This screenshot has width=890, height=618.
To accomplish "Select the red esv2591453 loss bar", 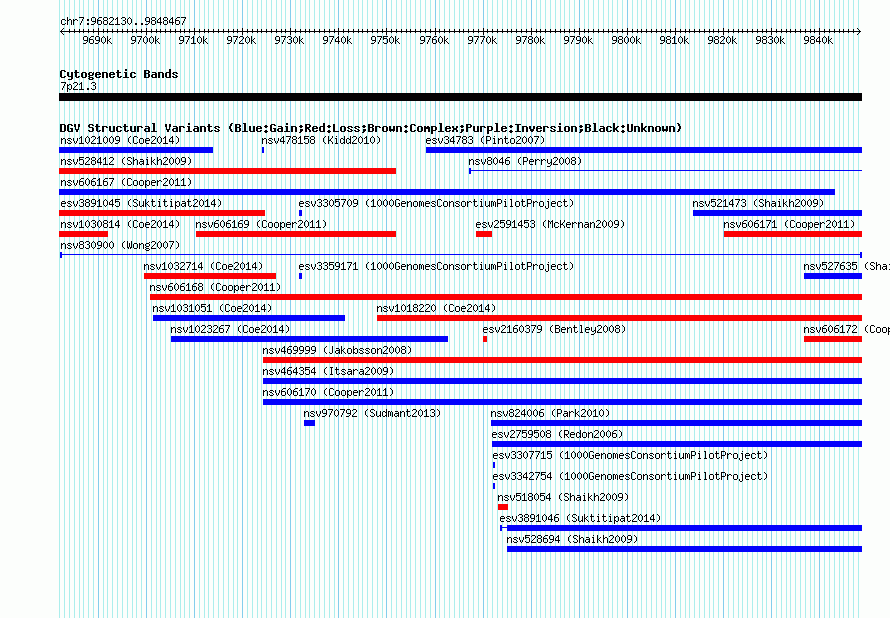I will 484,234.
